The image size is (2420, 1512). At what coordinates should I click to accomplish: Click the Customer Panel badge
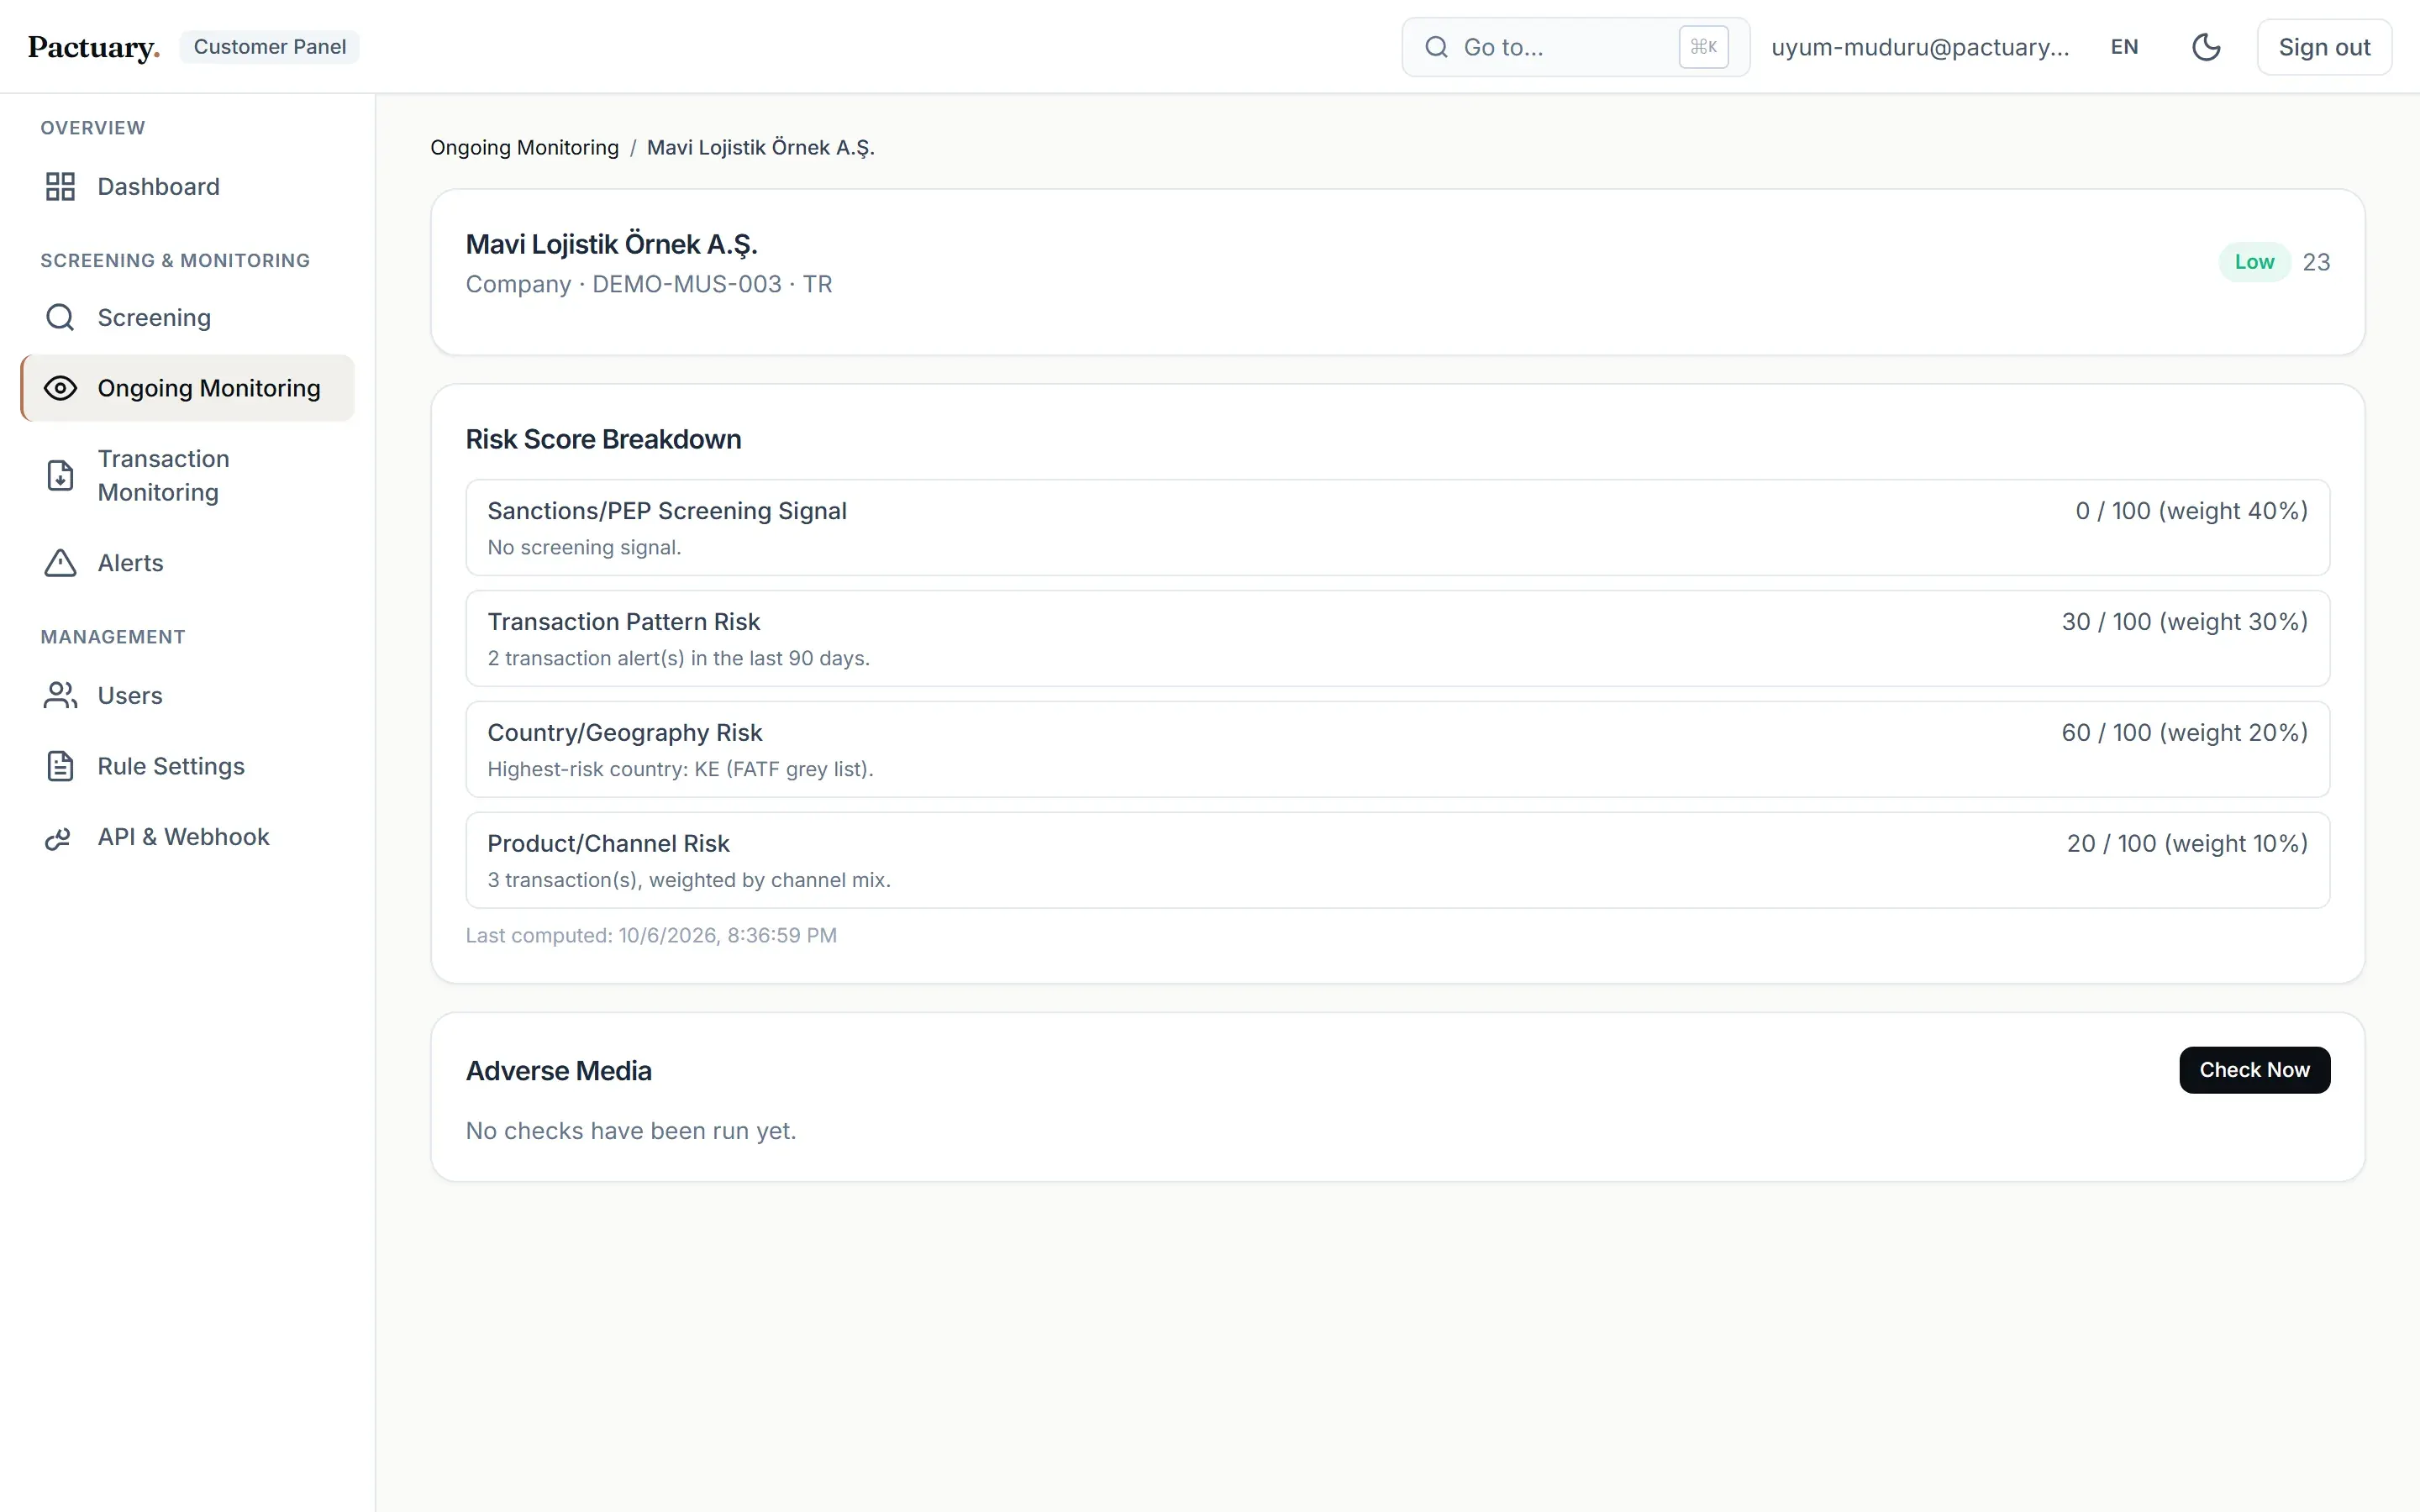tap(270, 47)
